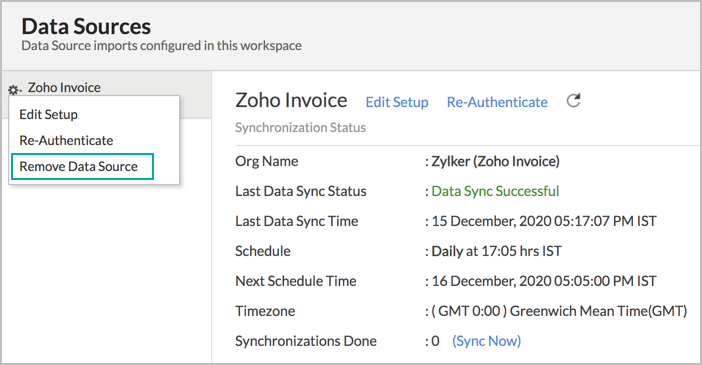Image resolution: width=702 pixels, height=365 pixels.
Task: Select Zoho Invoice in the sidebar list
Action: tap(64, 87)
